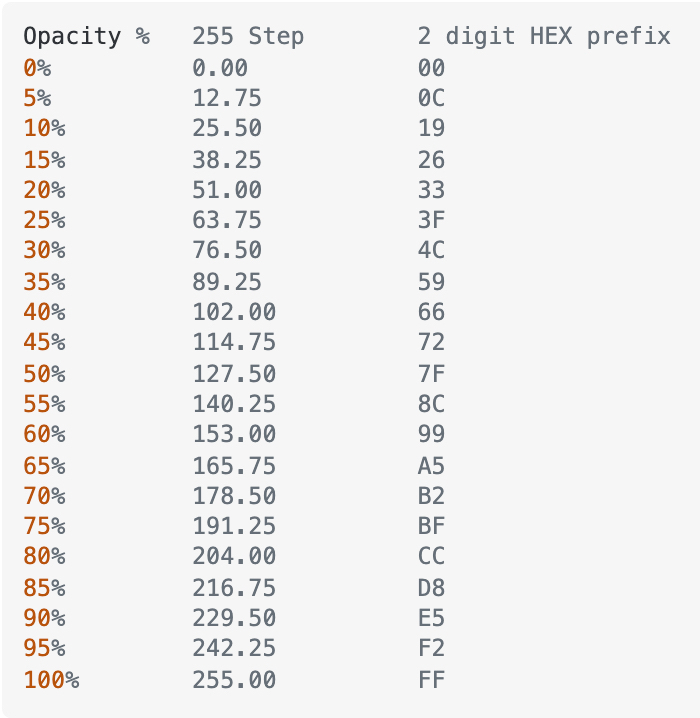Select the 40% opacity label

pyautogui.click(x=44, y=312)
